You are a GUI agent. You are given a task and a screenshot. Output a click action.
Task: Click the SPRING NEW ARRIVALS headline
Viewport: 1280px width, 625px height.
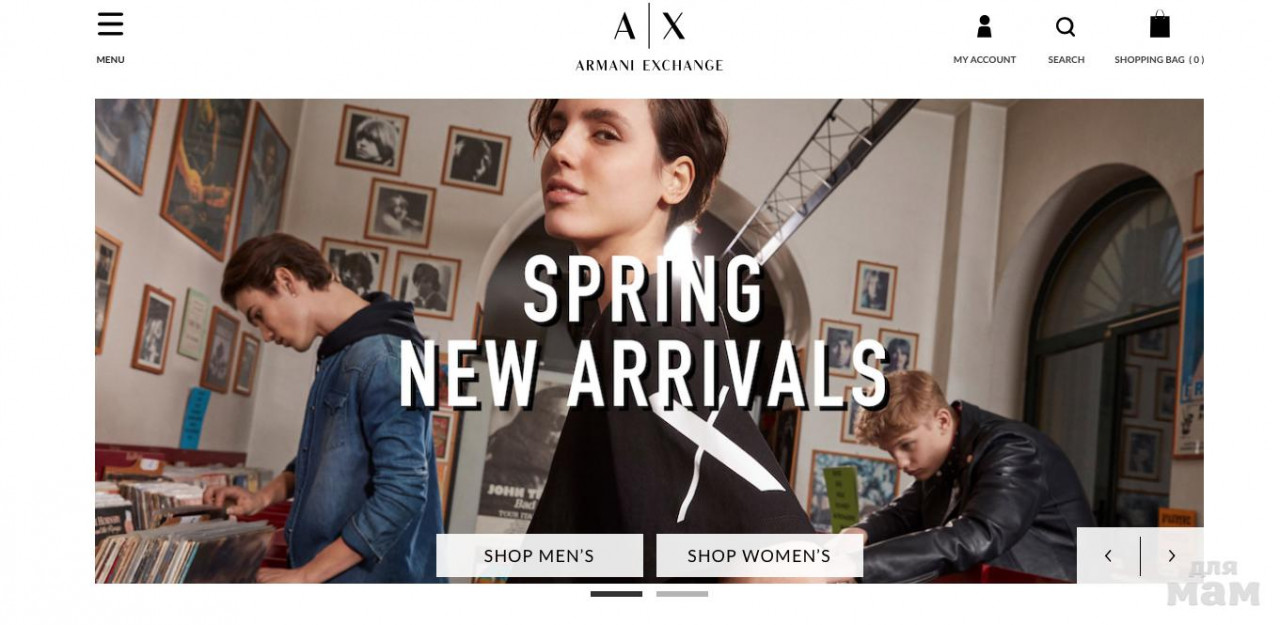[x=643, y=332]
